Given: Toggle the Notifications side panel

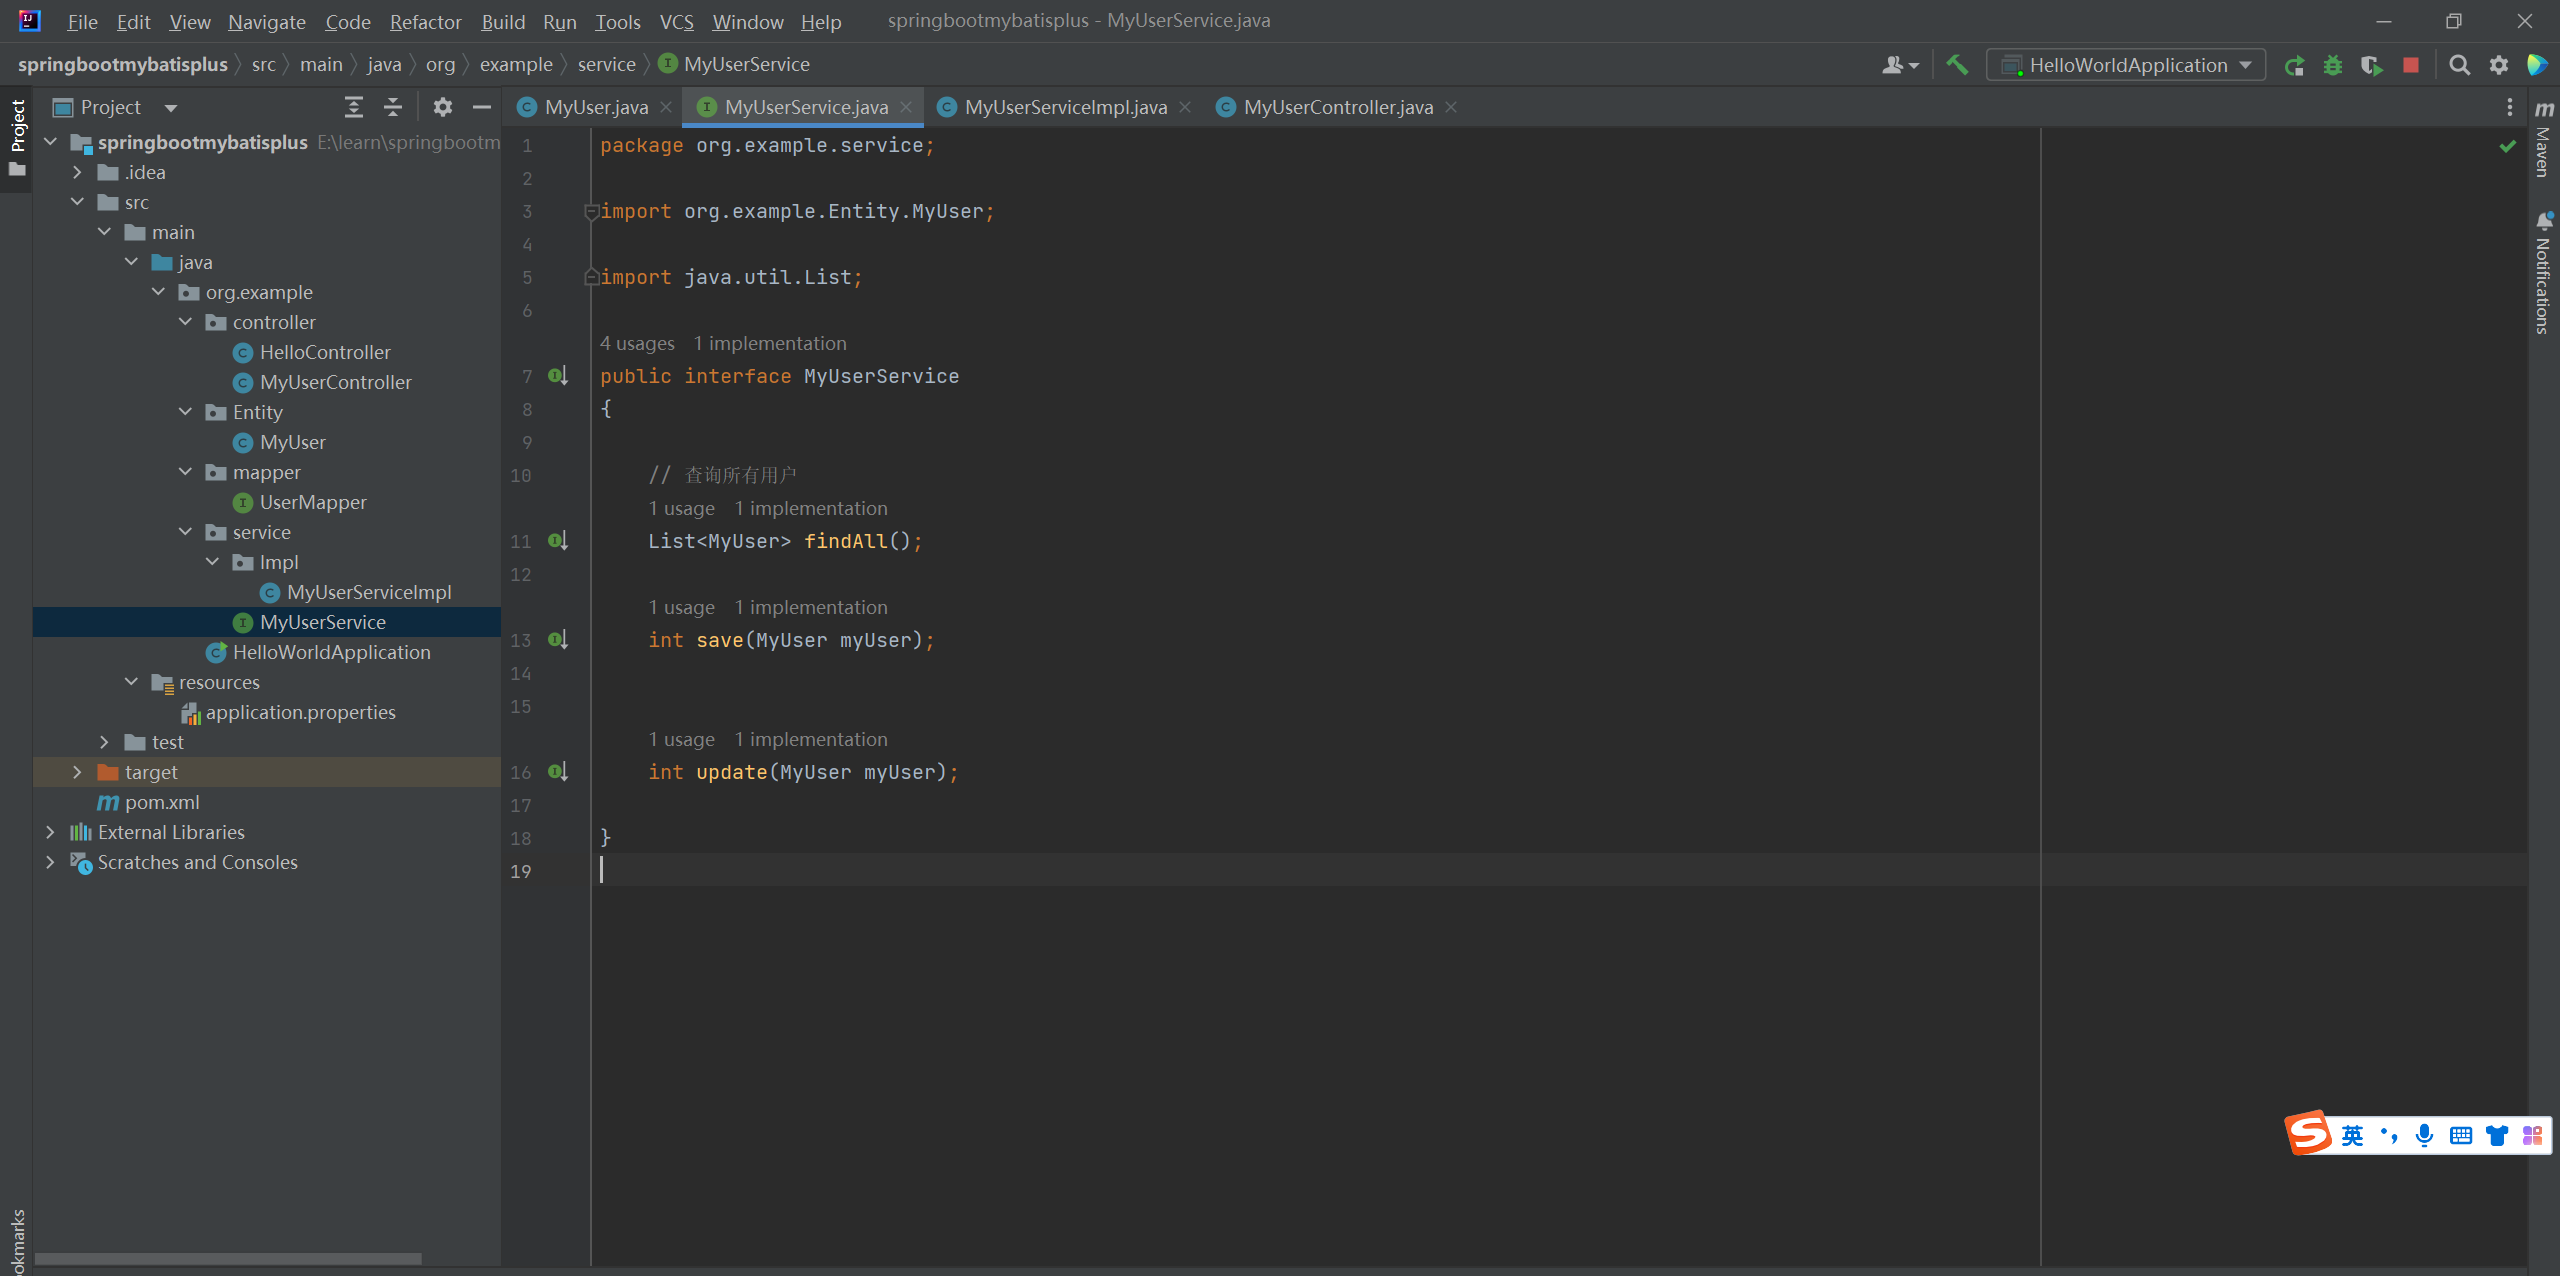Looking at the screenshot, I should tap(2543, 273).
